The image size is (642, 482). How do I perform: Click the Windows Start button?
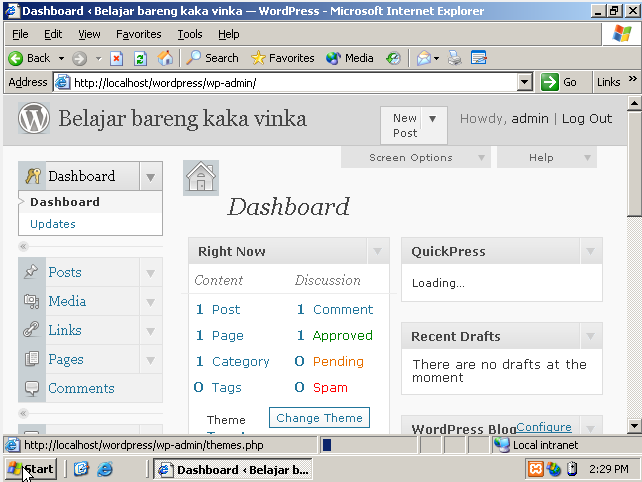(31, 469)
